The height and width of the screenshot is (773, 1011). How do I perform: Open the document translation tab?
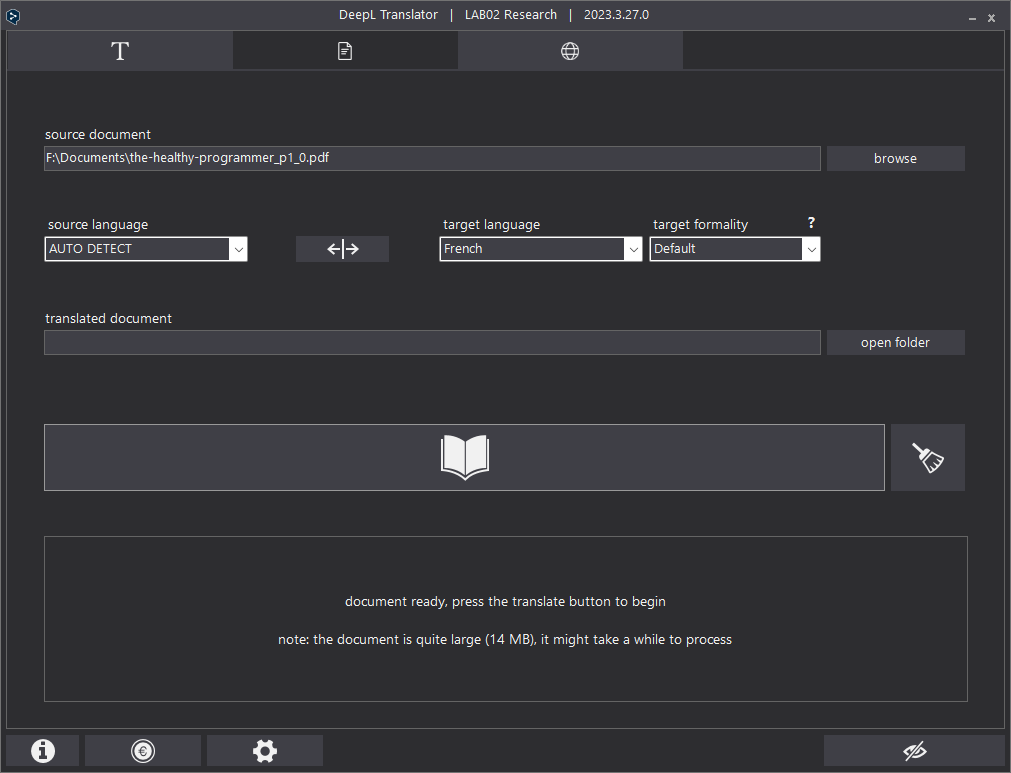tap(345, 51)
